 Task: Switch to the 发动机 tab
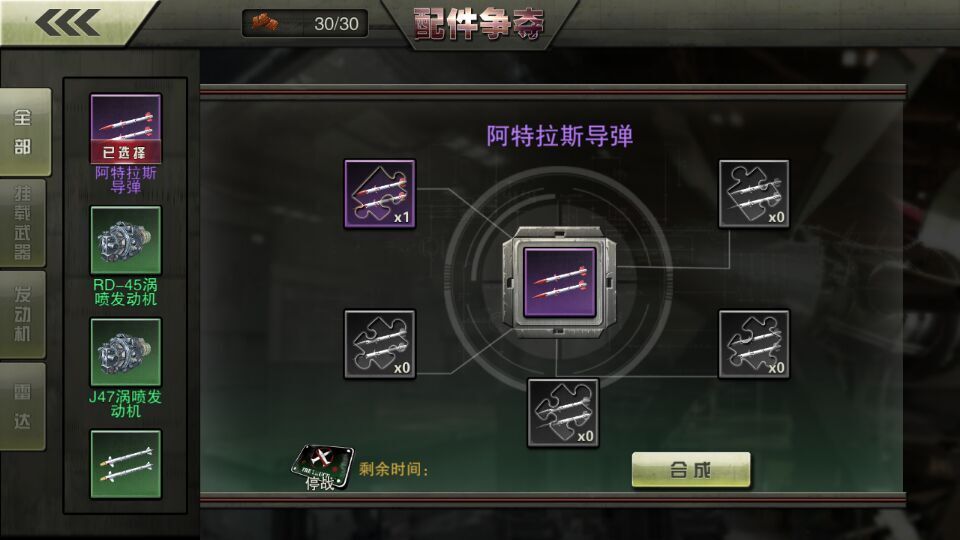tap(23, 314)
